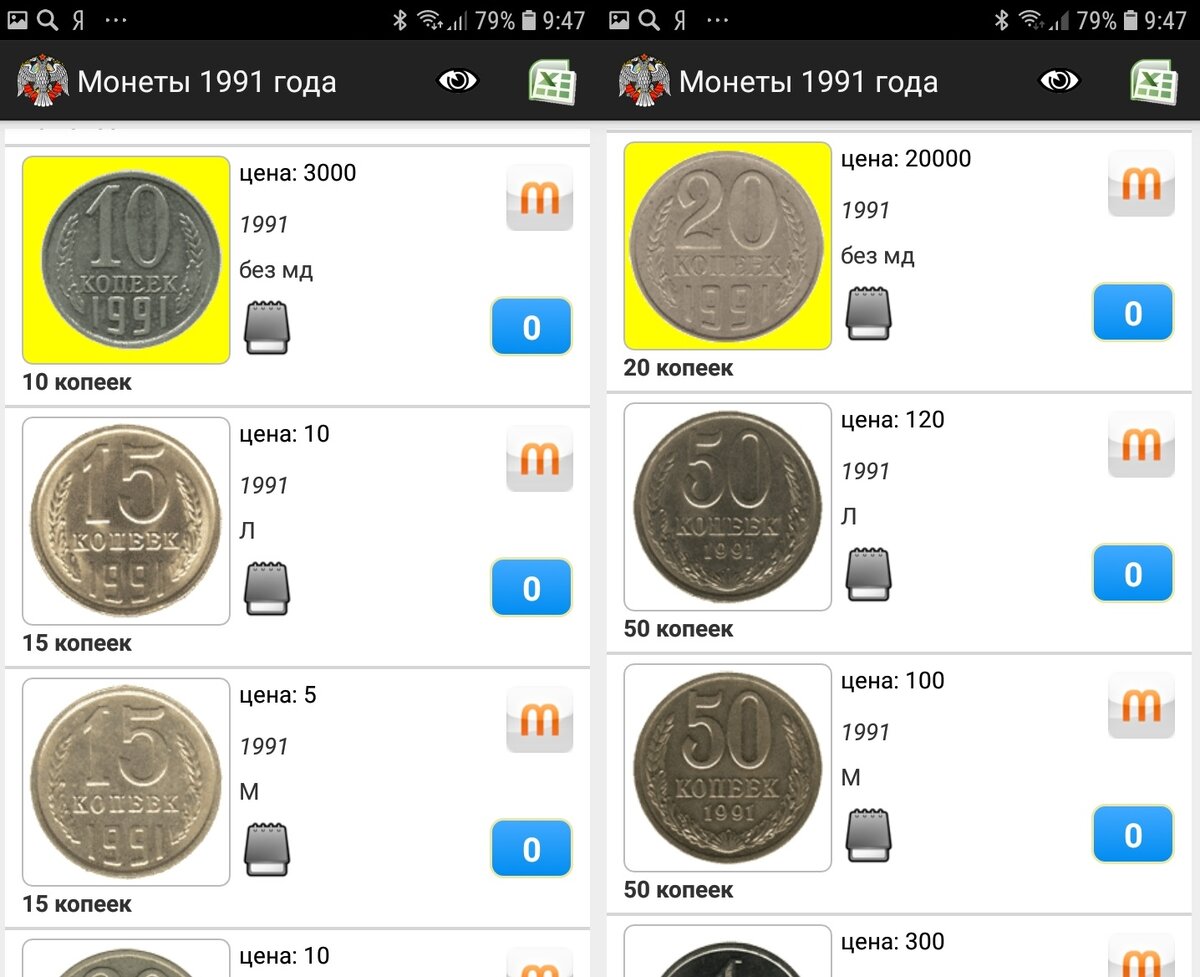Tap blue count button for 50 kopeck Л coin
Viewport: 1200px width, 977px height.
1133,574
